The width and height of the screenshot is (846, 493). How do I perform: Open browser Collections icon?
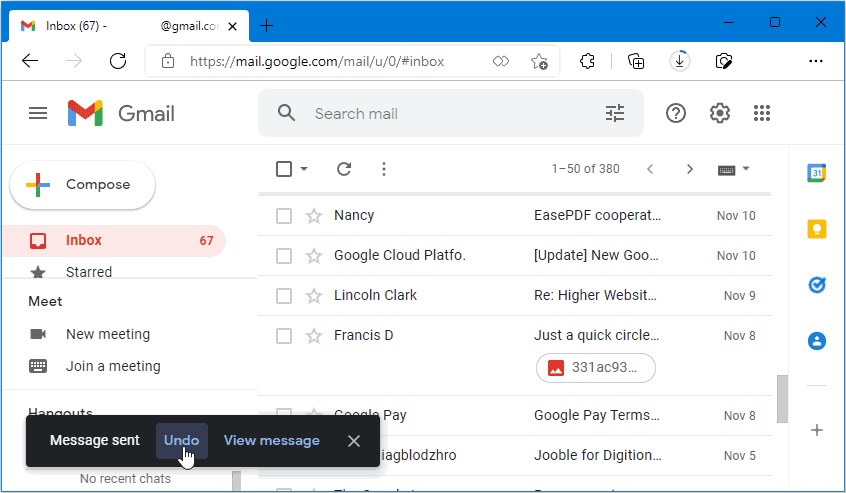coord(636,61)
